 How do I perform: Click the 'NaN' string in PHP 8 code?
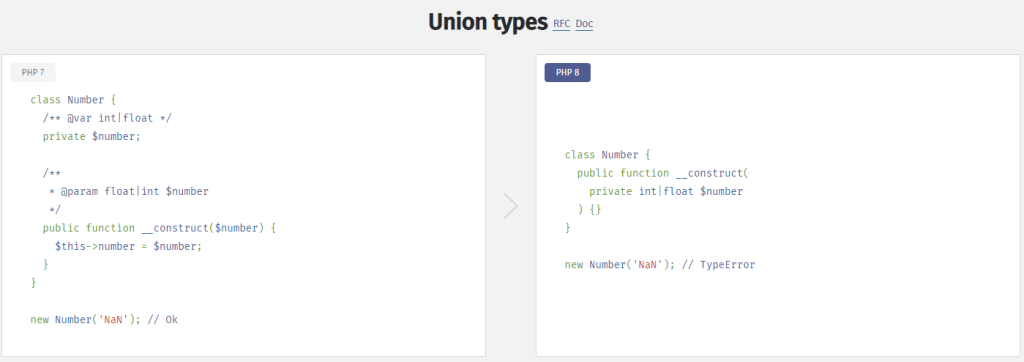point(648,265)
